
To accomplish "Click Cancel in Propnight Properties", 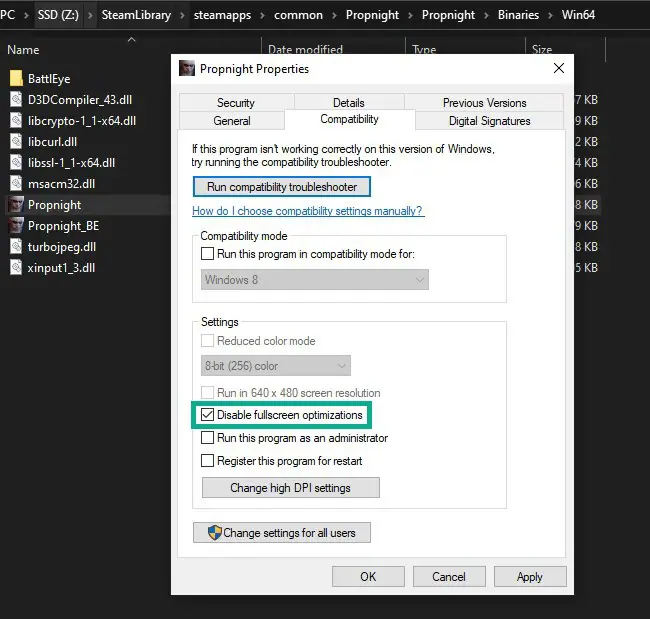I will coord(449,577).
